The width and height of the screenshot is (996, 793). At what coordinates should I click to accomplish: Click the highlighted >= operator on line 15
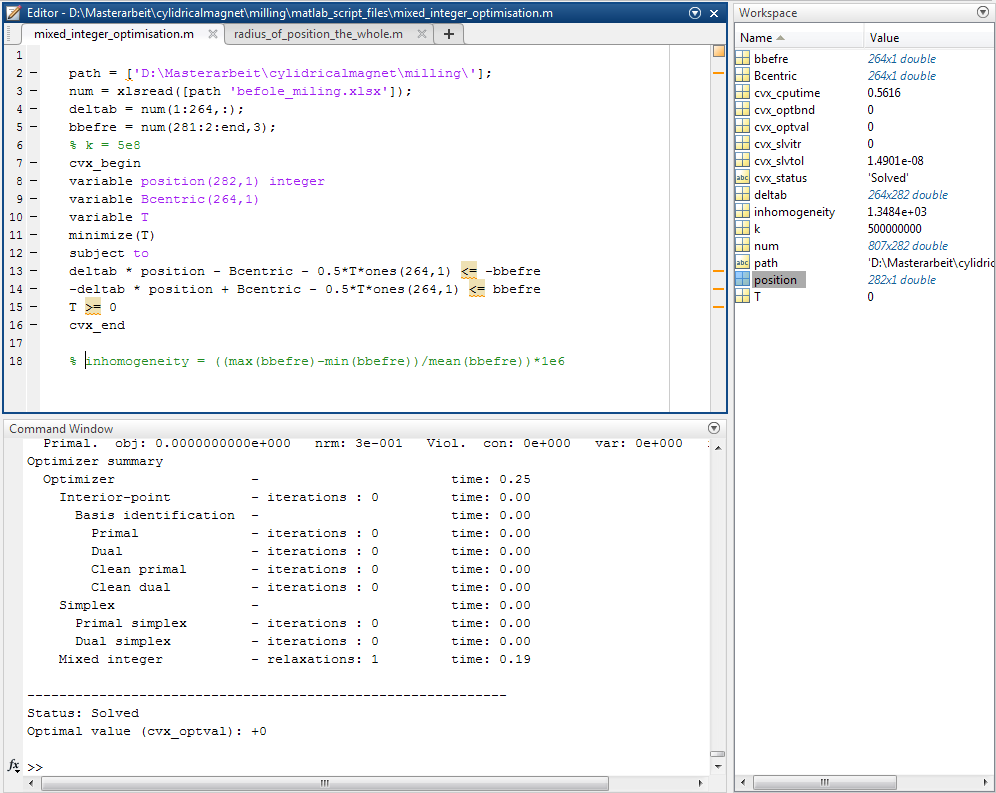(93, 308)
